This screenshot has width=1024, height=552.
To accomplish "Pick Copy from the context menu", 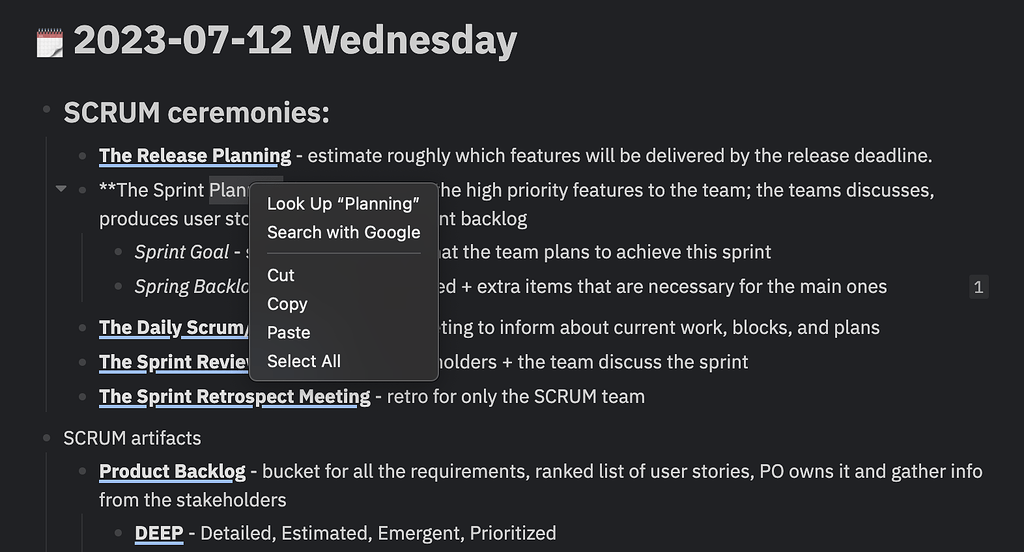I will (287, 304).
